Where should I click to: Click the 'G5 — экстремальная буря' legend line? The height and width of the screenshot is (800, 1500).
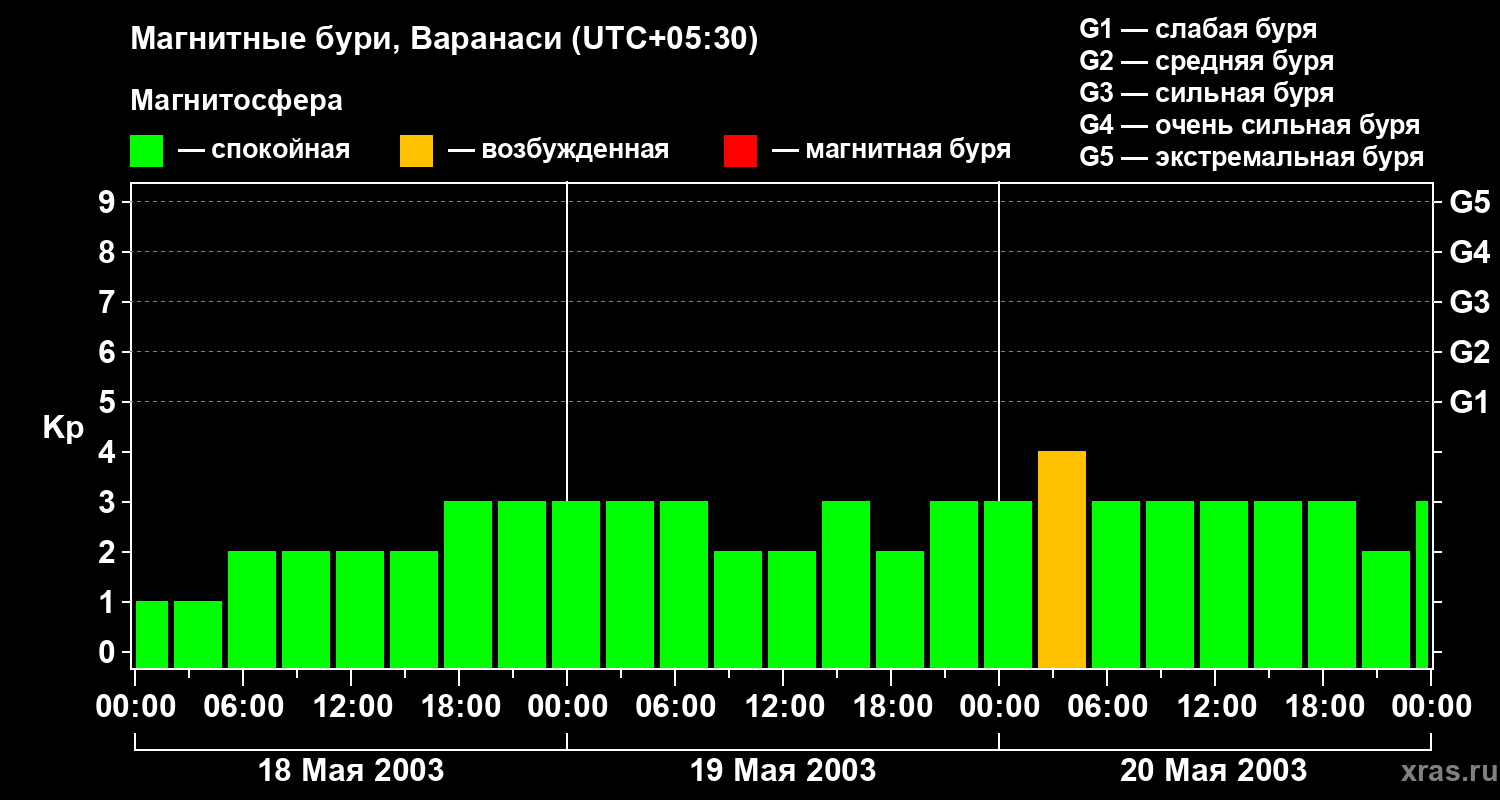click(1251, 158)
